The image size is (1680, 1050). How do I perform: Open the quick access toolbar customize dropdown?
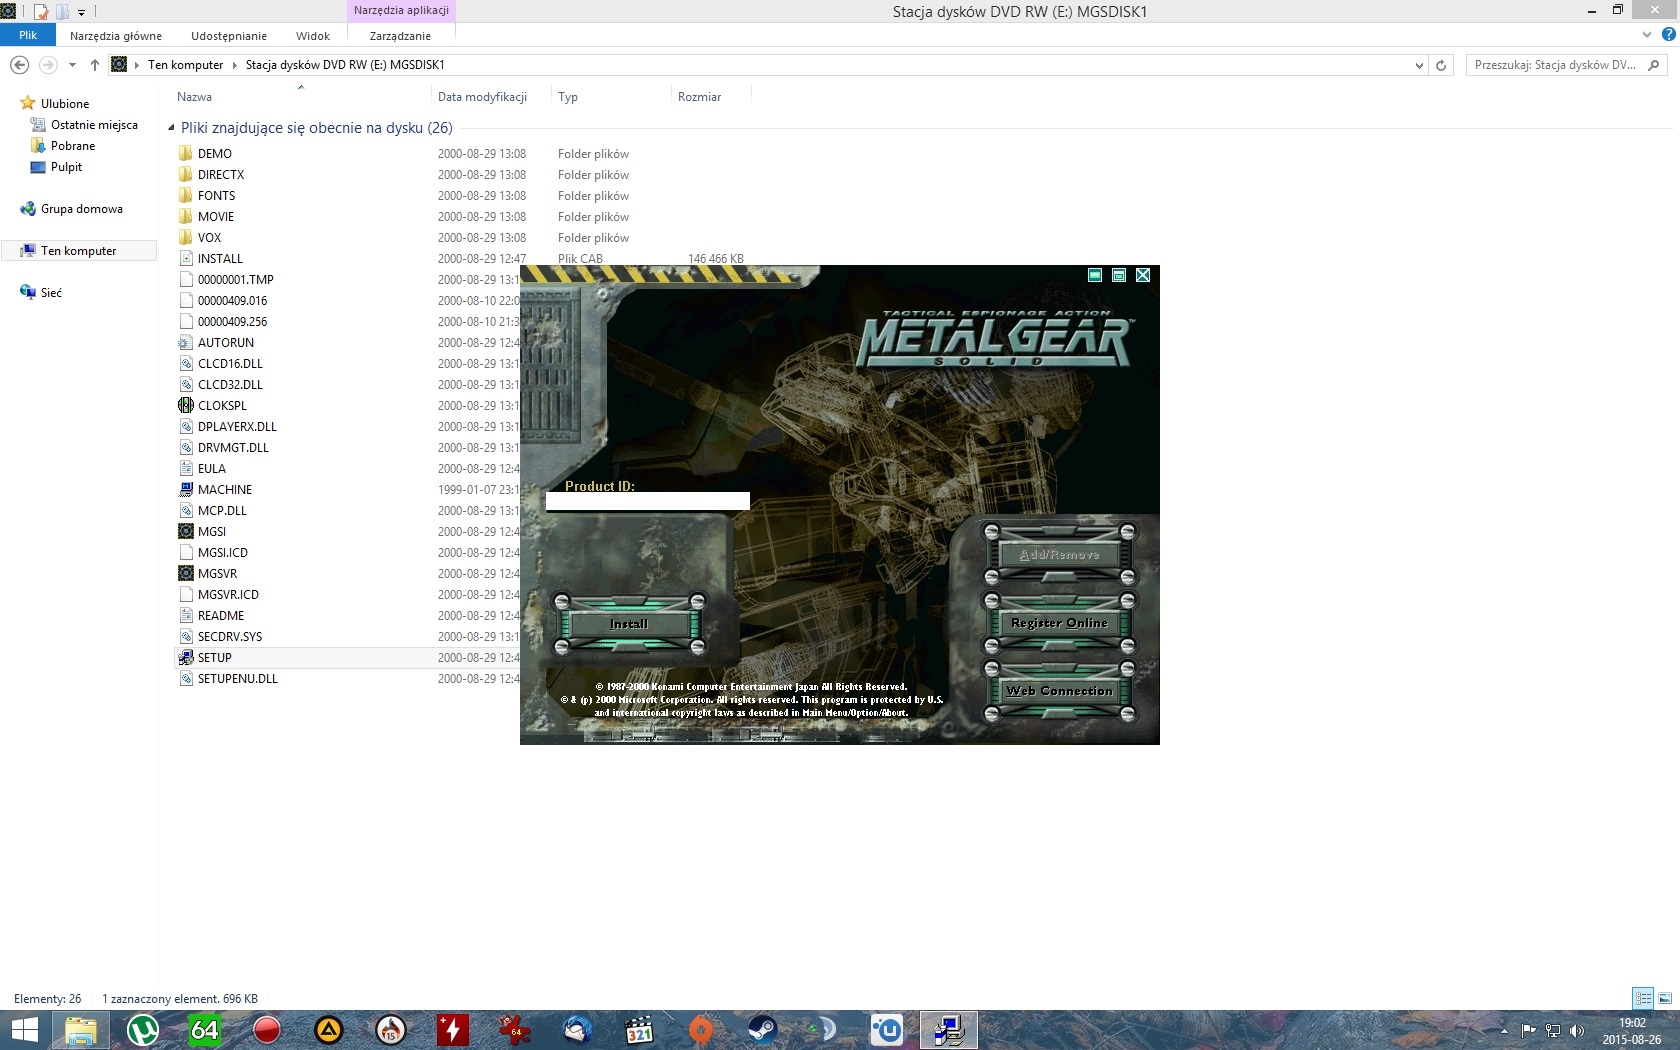pos(82,12)
